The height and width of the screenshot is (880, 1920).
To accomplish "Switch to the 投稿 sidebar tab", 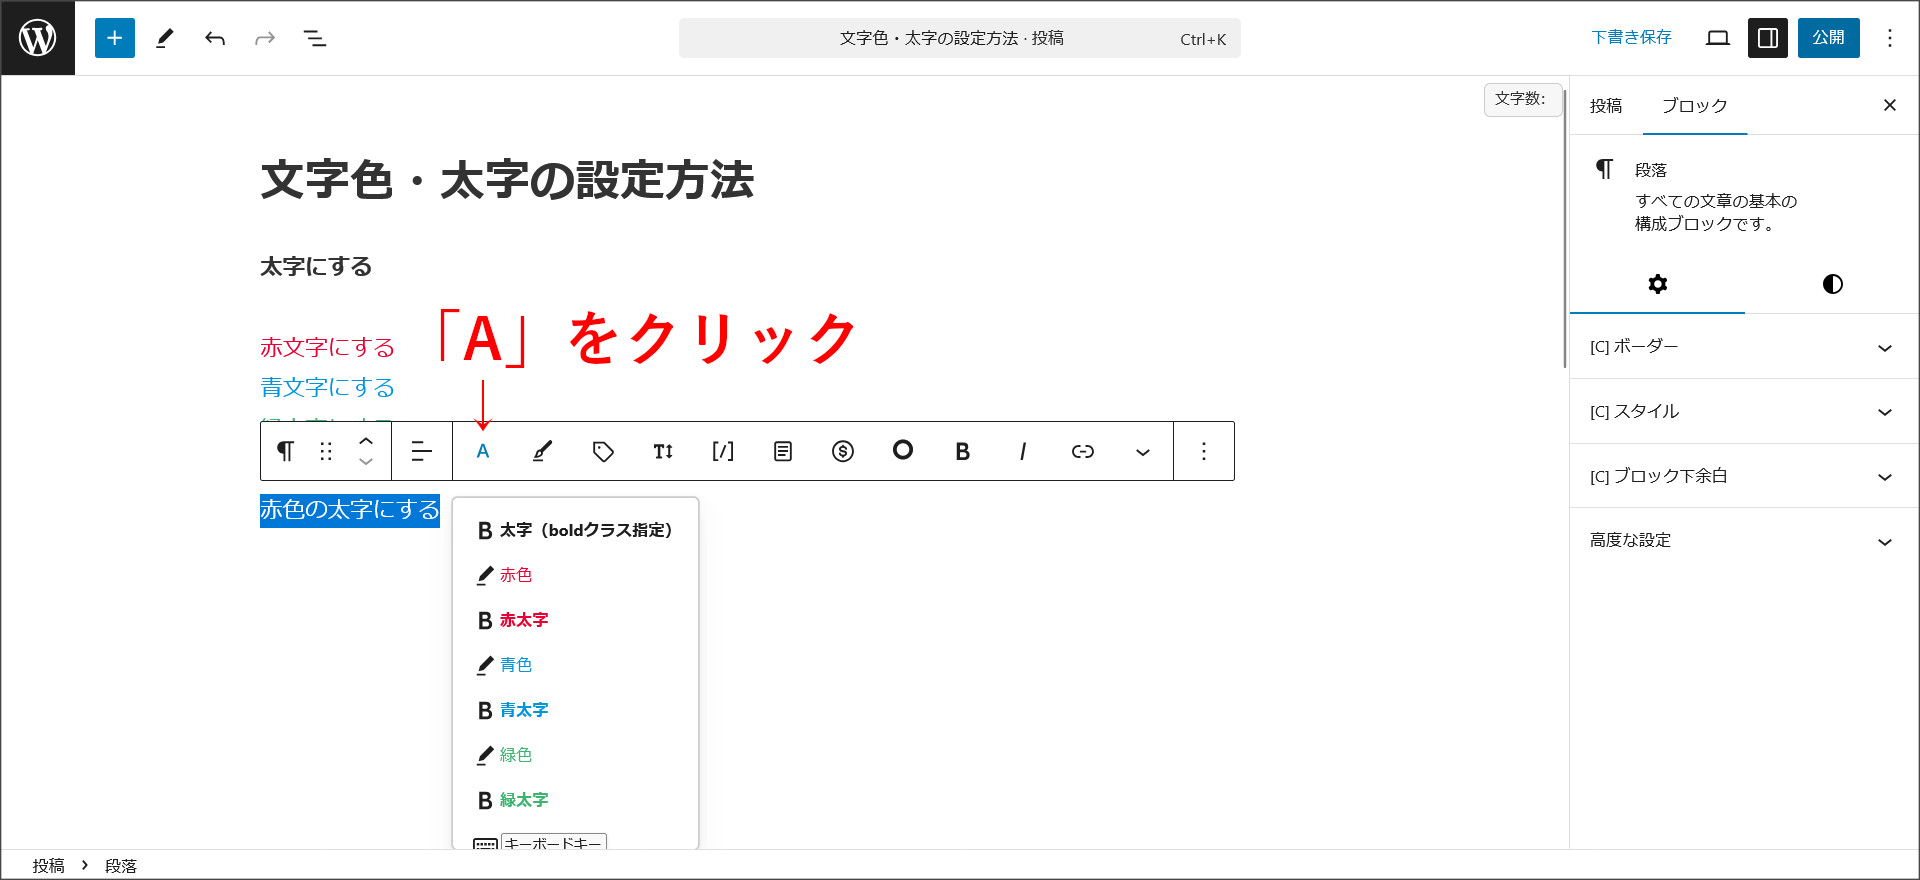I will point(1606,106).
